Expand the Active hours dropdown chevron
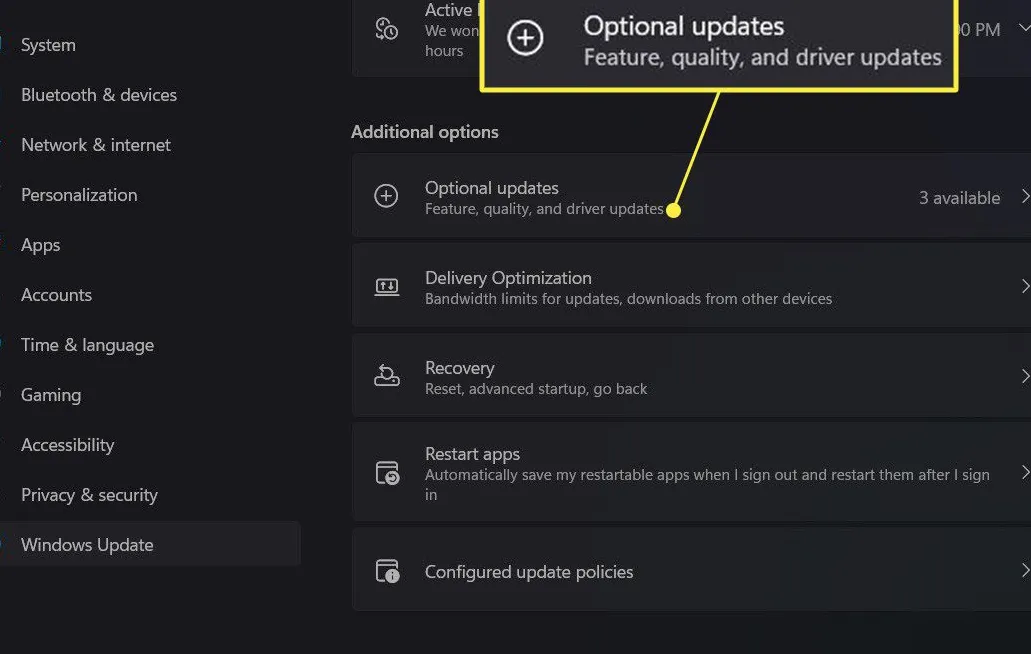 pyautogui.click(x=1024, y=30)
